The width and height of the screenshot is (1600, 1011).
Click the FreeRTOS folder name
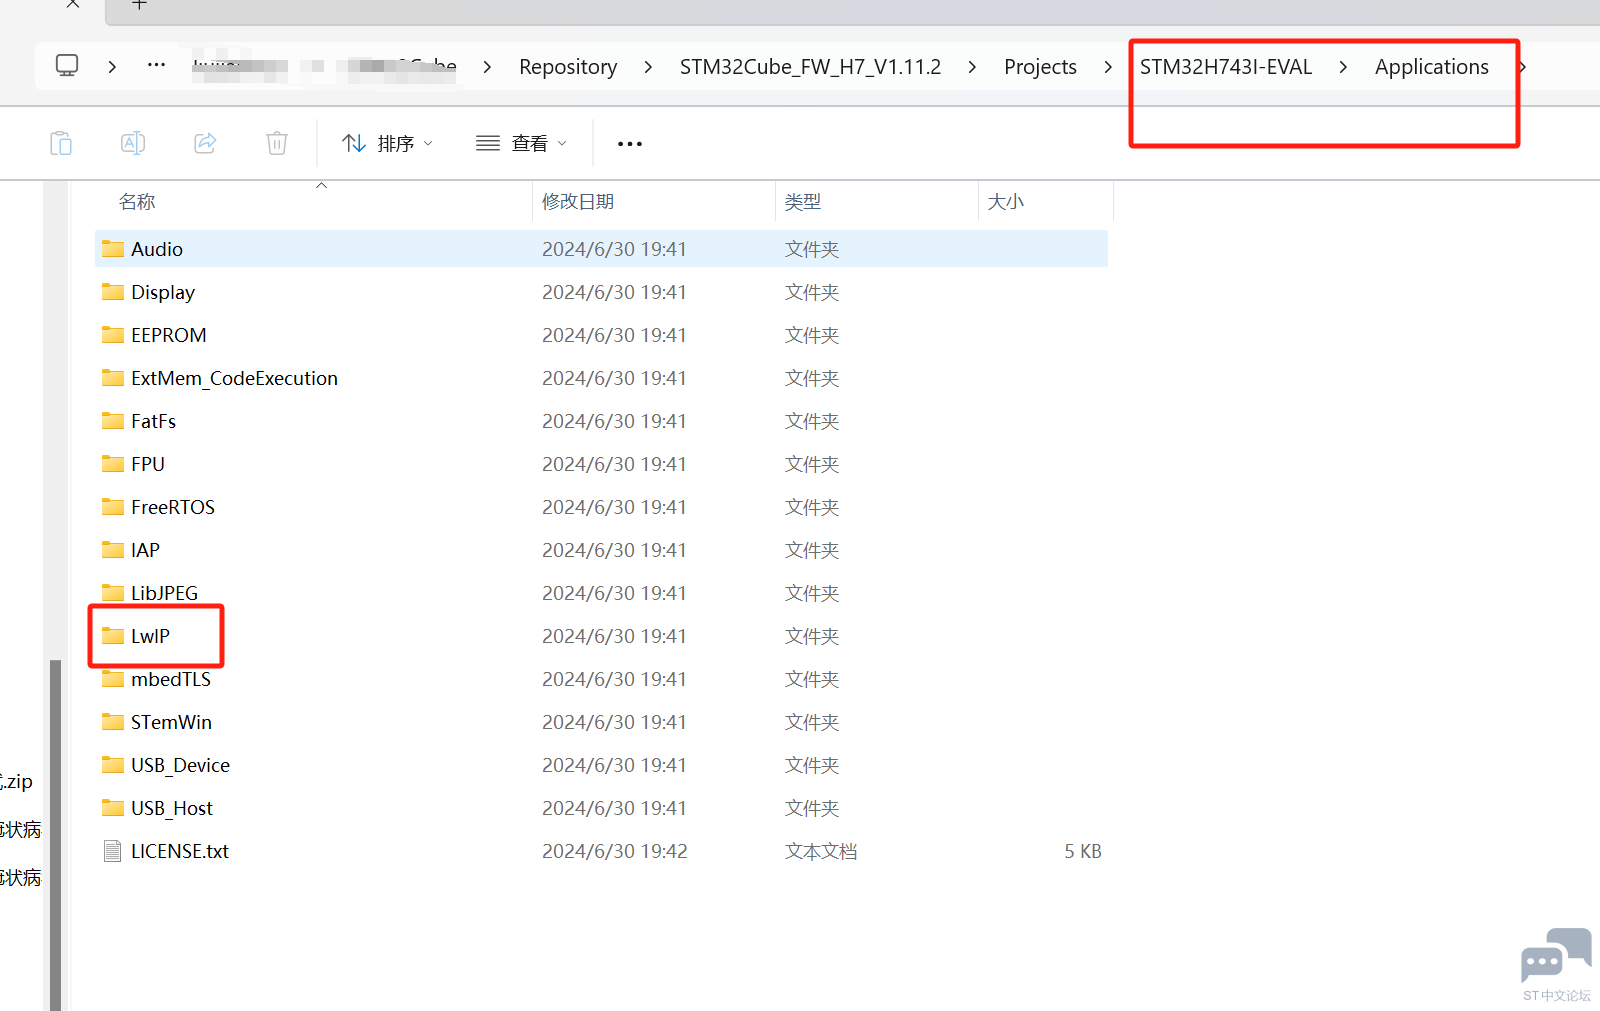pyautogui.click(x=173, y=507)
